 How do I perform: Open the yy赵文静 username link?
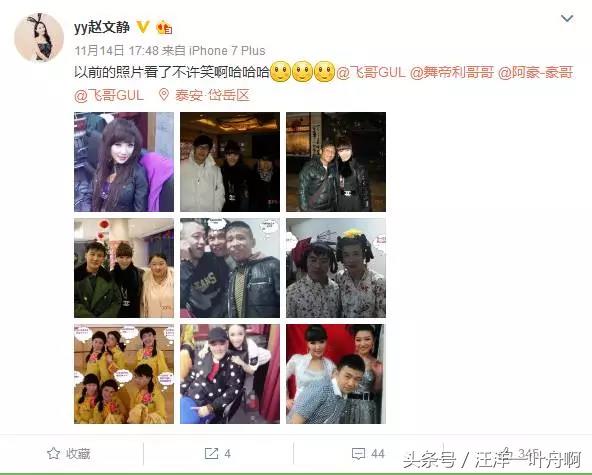click(x=102, y=28)
